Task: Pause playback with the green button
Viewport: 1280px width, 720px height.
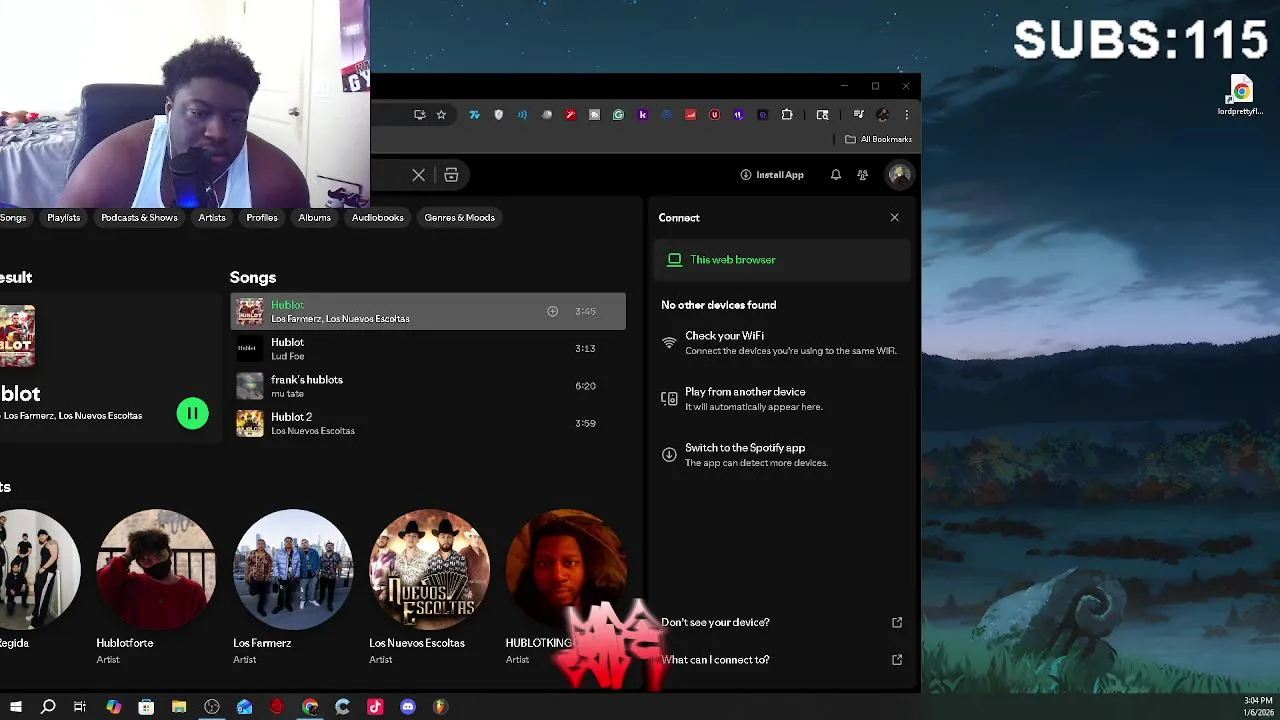Action: coord(192,414)
